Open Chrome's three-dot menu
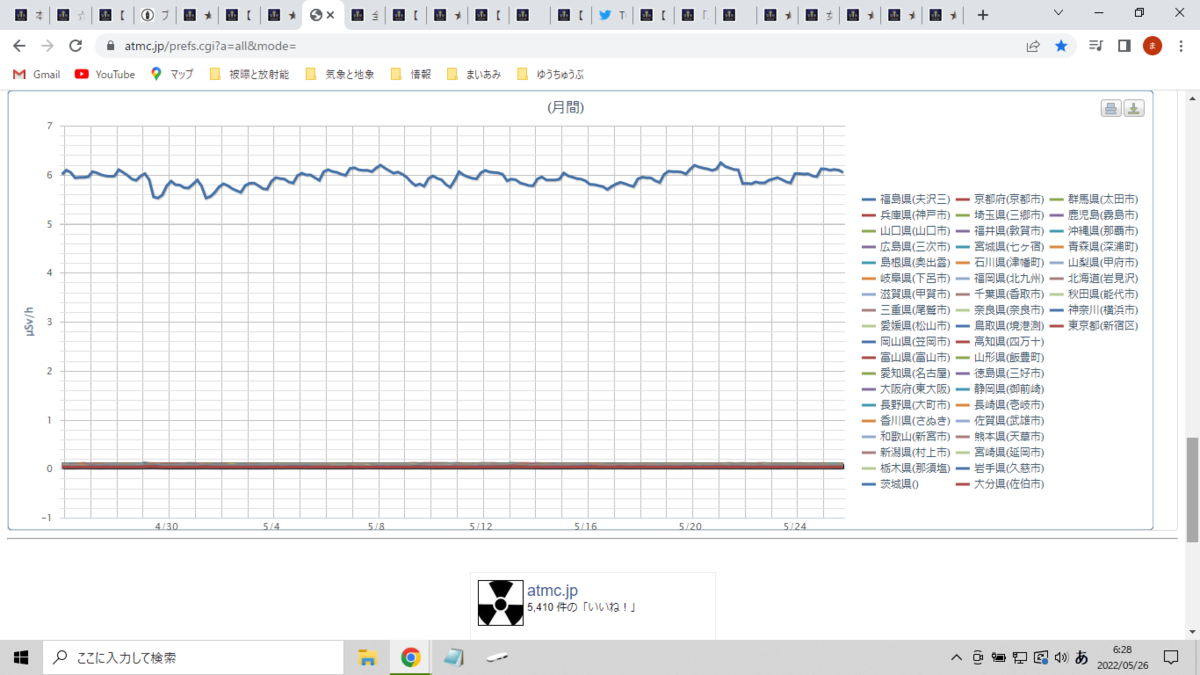1200x675 pixels. coord(1180,46)
